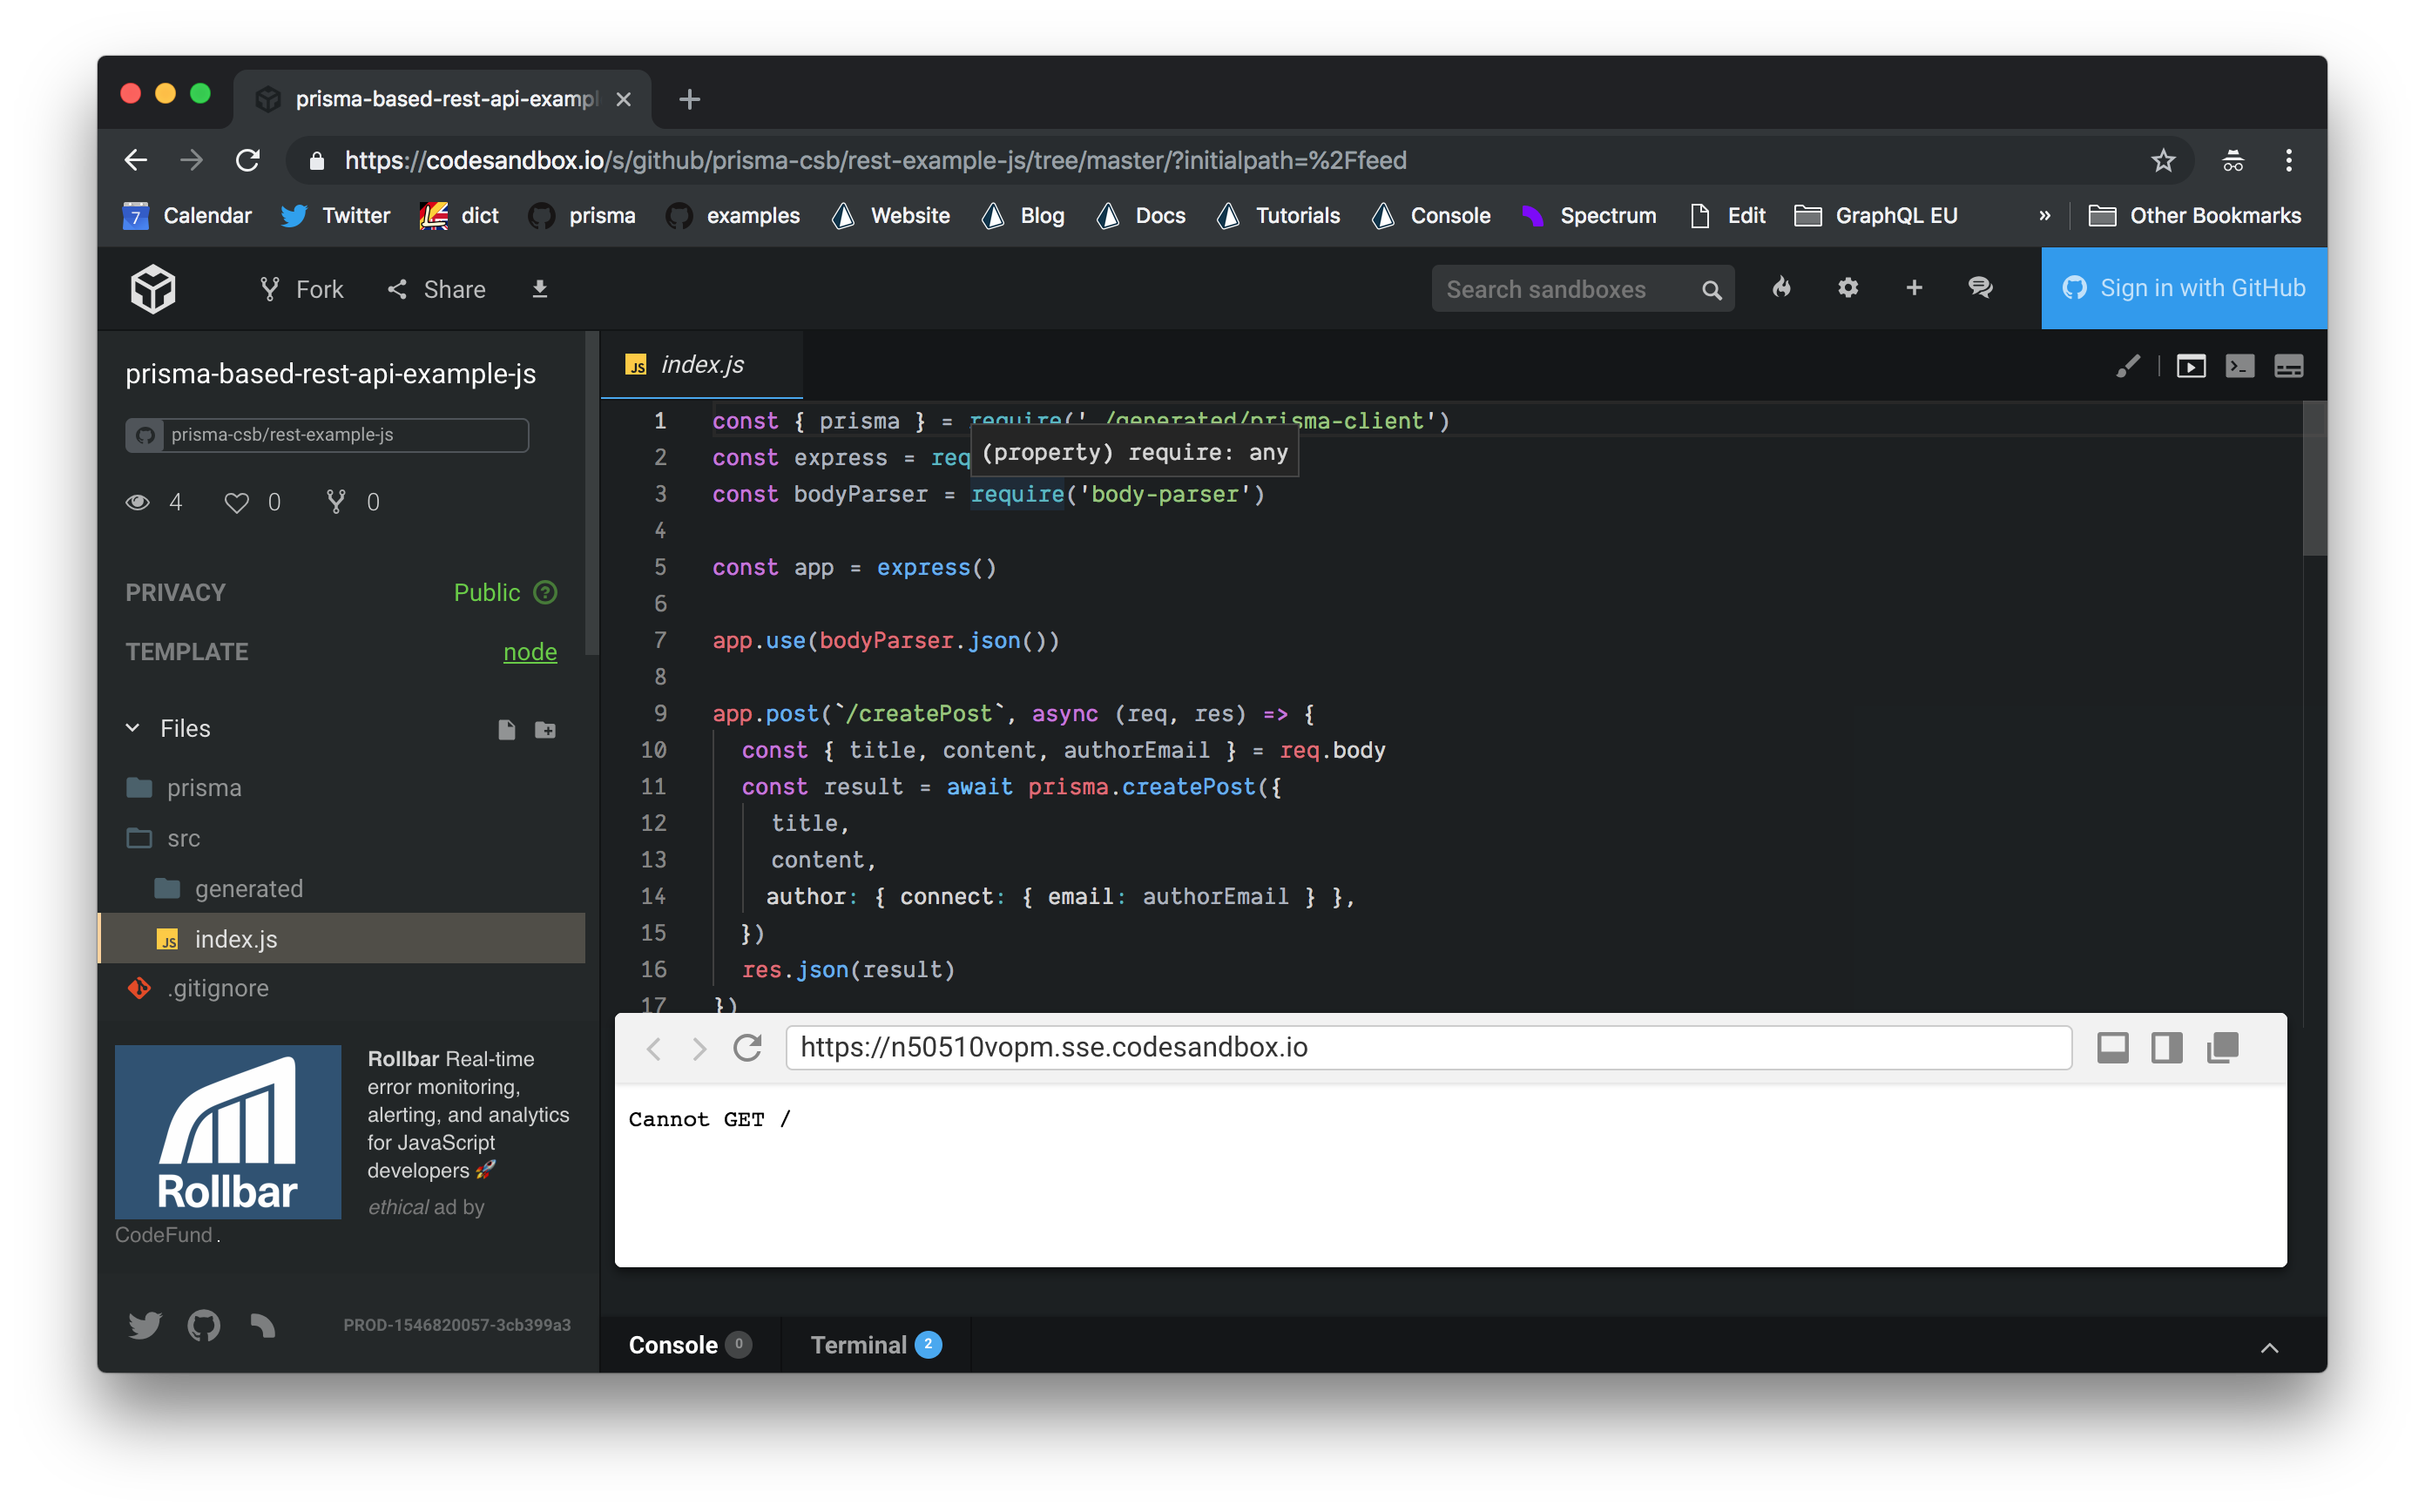Collapse the Files tree section
This screenshot has height=1512, width=2425.
[x=133, y=727]
